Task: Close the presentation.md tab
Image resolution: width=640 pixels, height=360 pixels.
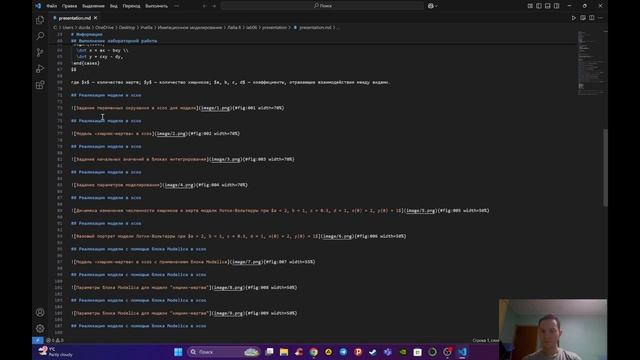Action: (x=95, y=18)
